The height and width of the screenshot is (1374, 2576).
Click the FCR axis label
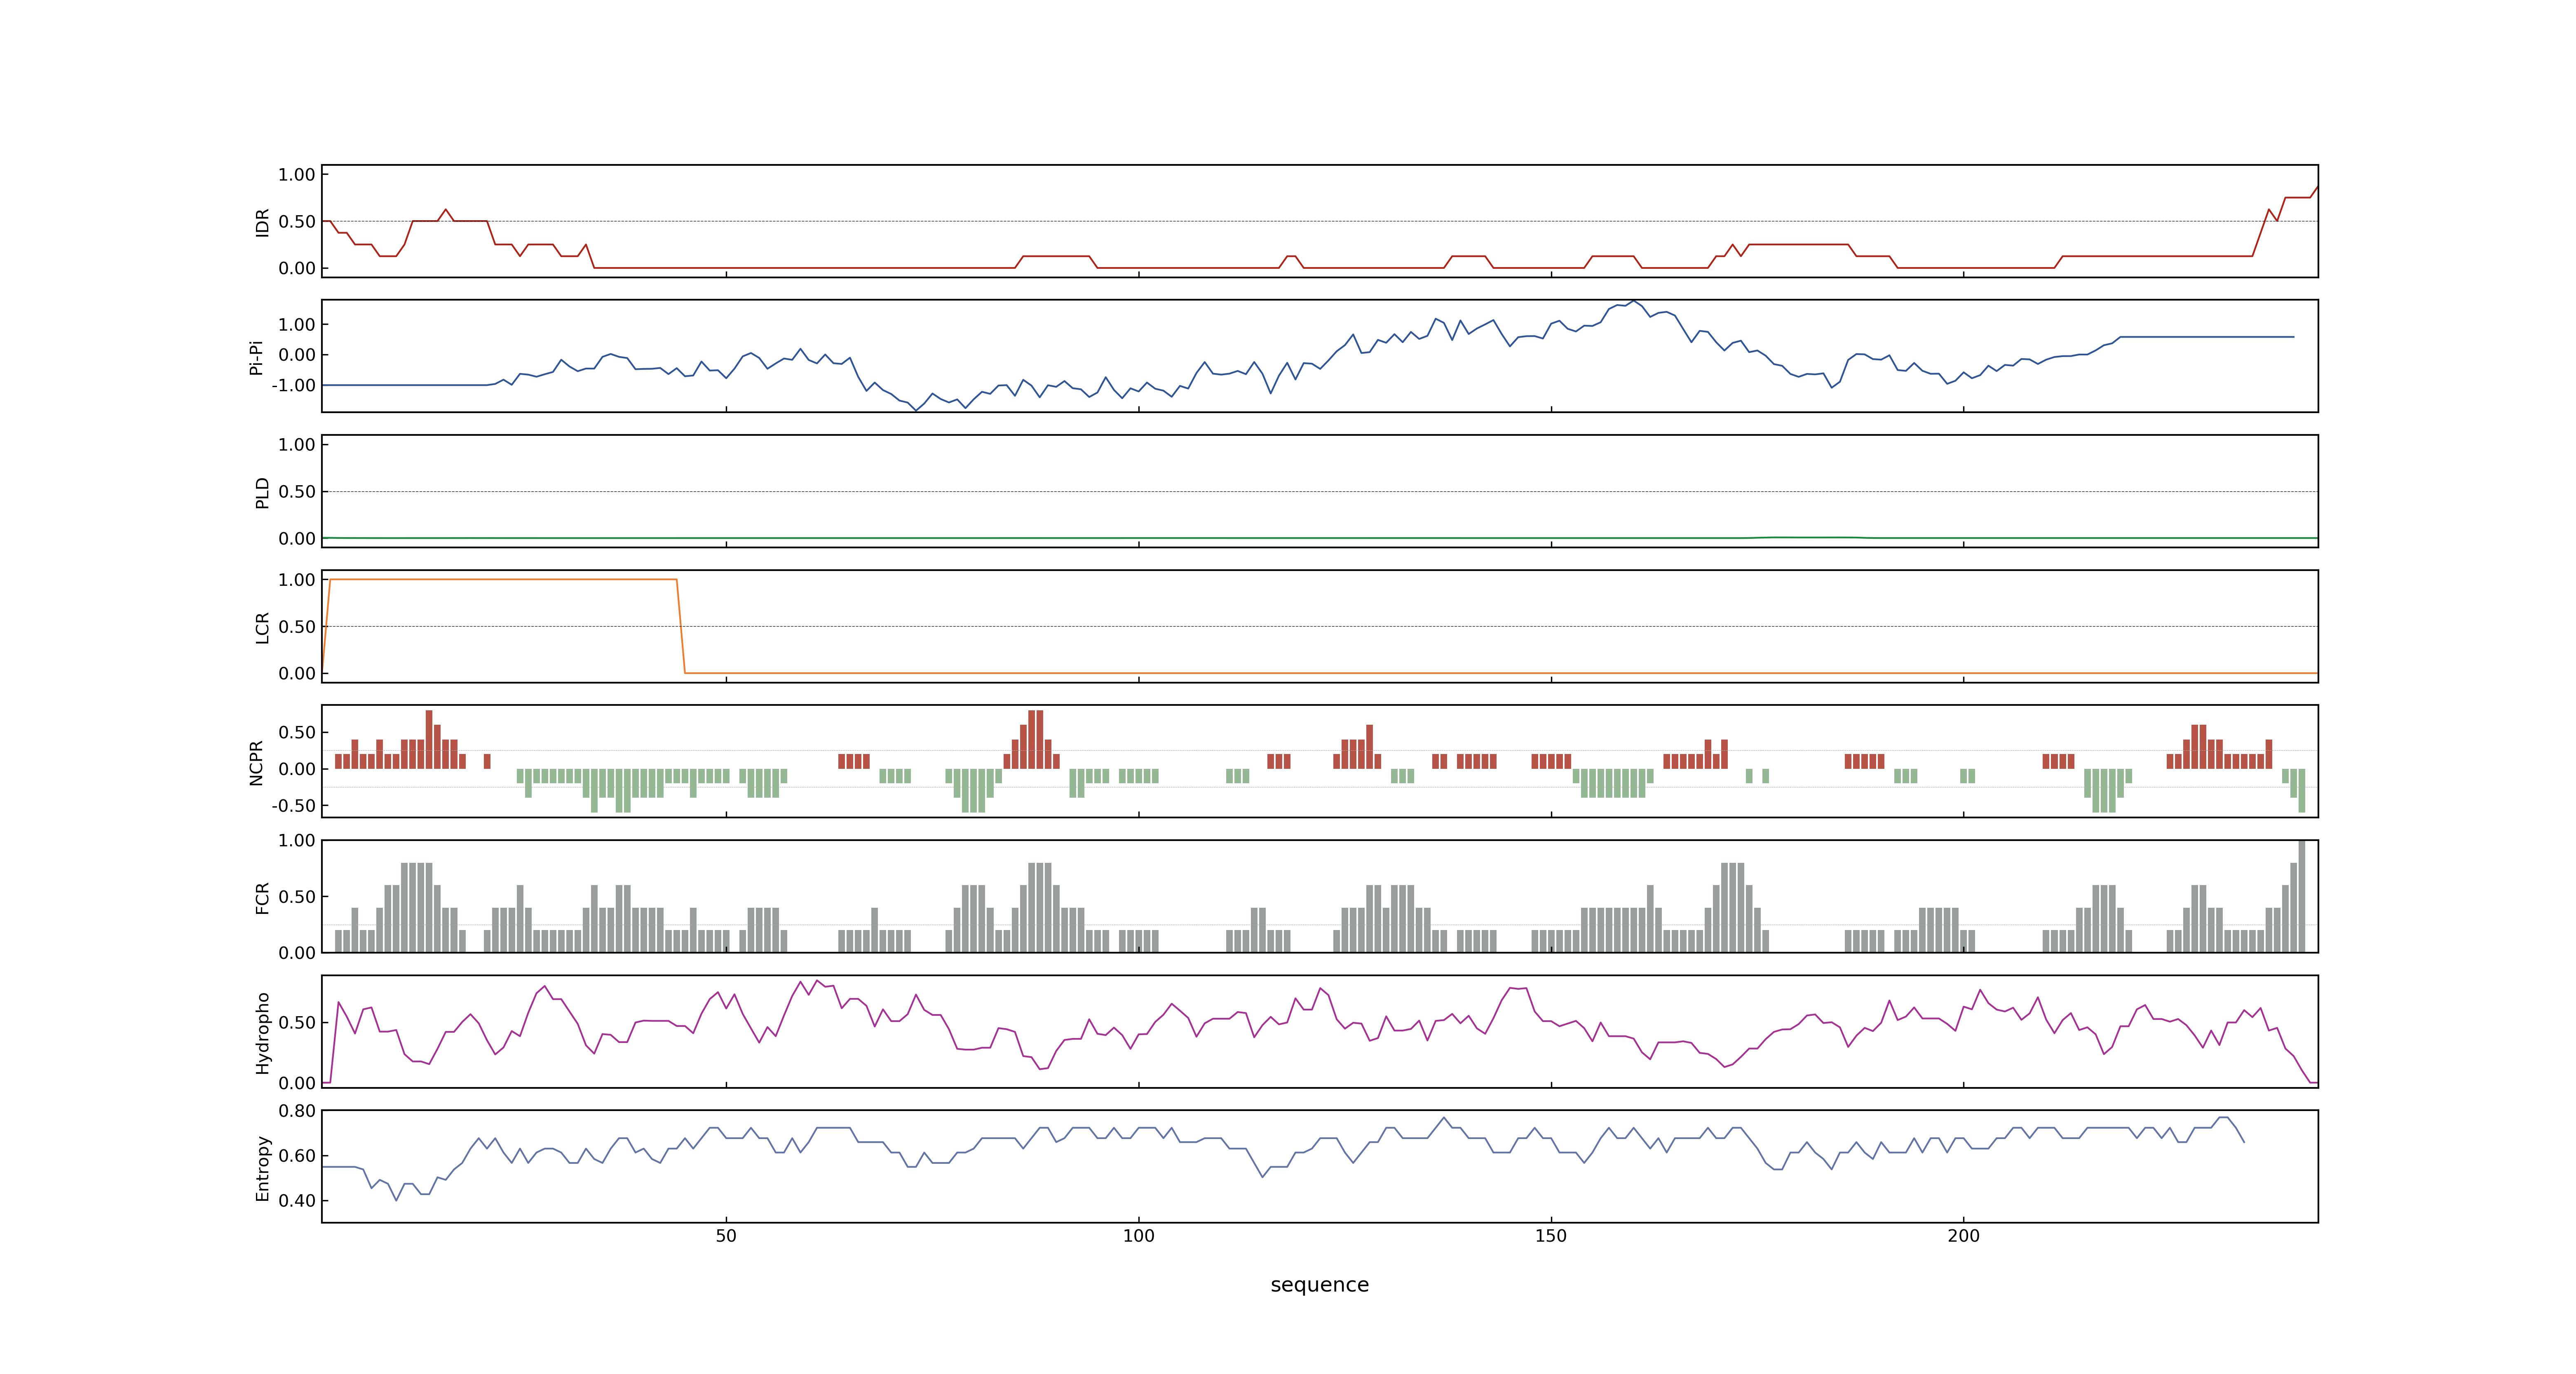262,898
